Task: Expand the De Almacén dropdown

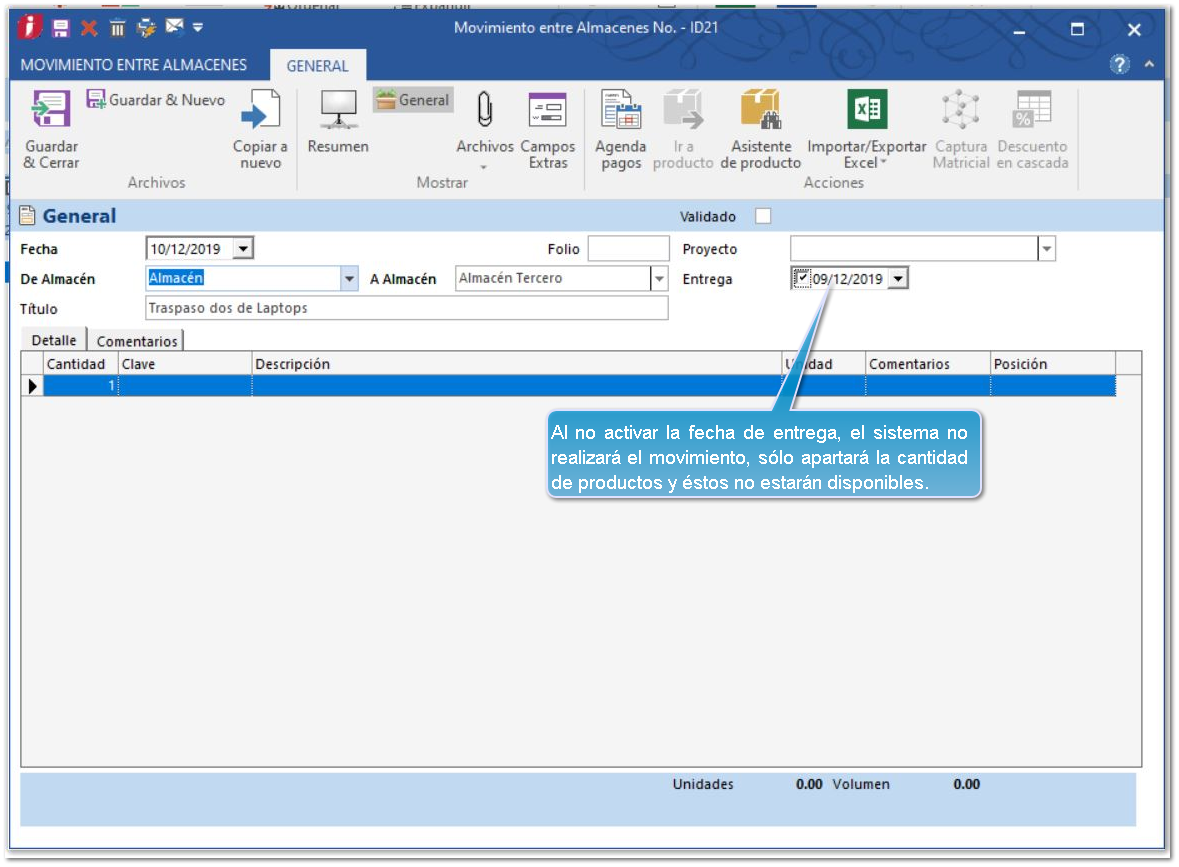Action: (x=349, y=280)
